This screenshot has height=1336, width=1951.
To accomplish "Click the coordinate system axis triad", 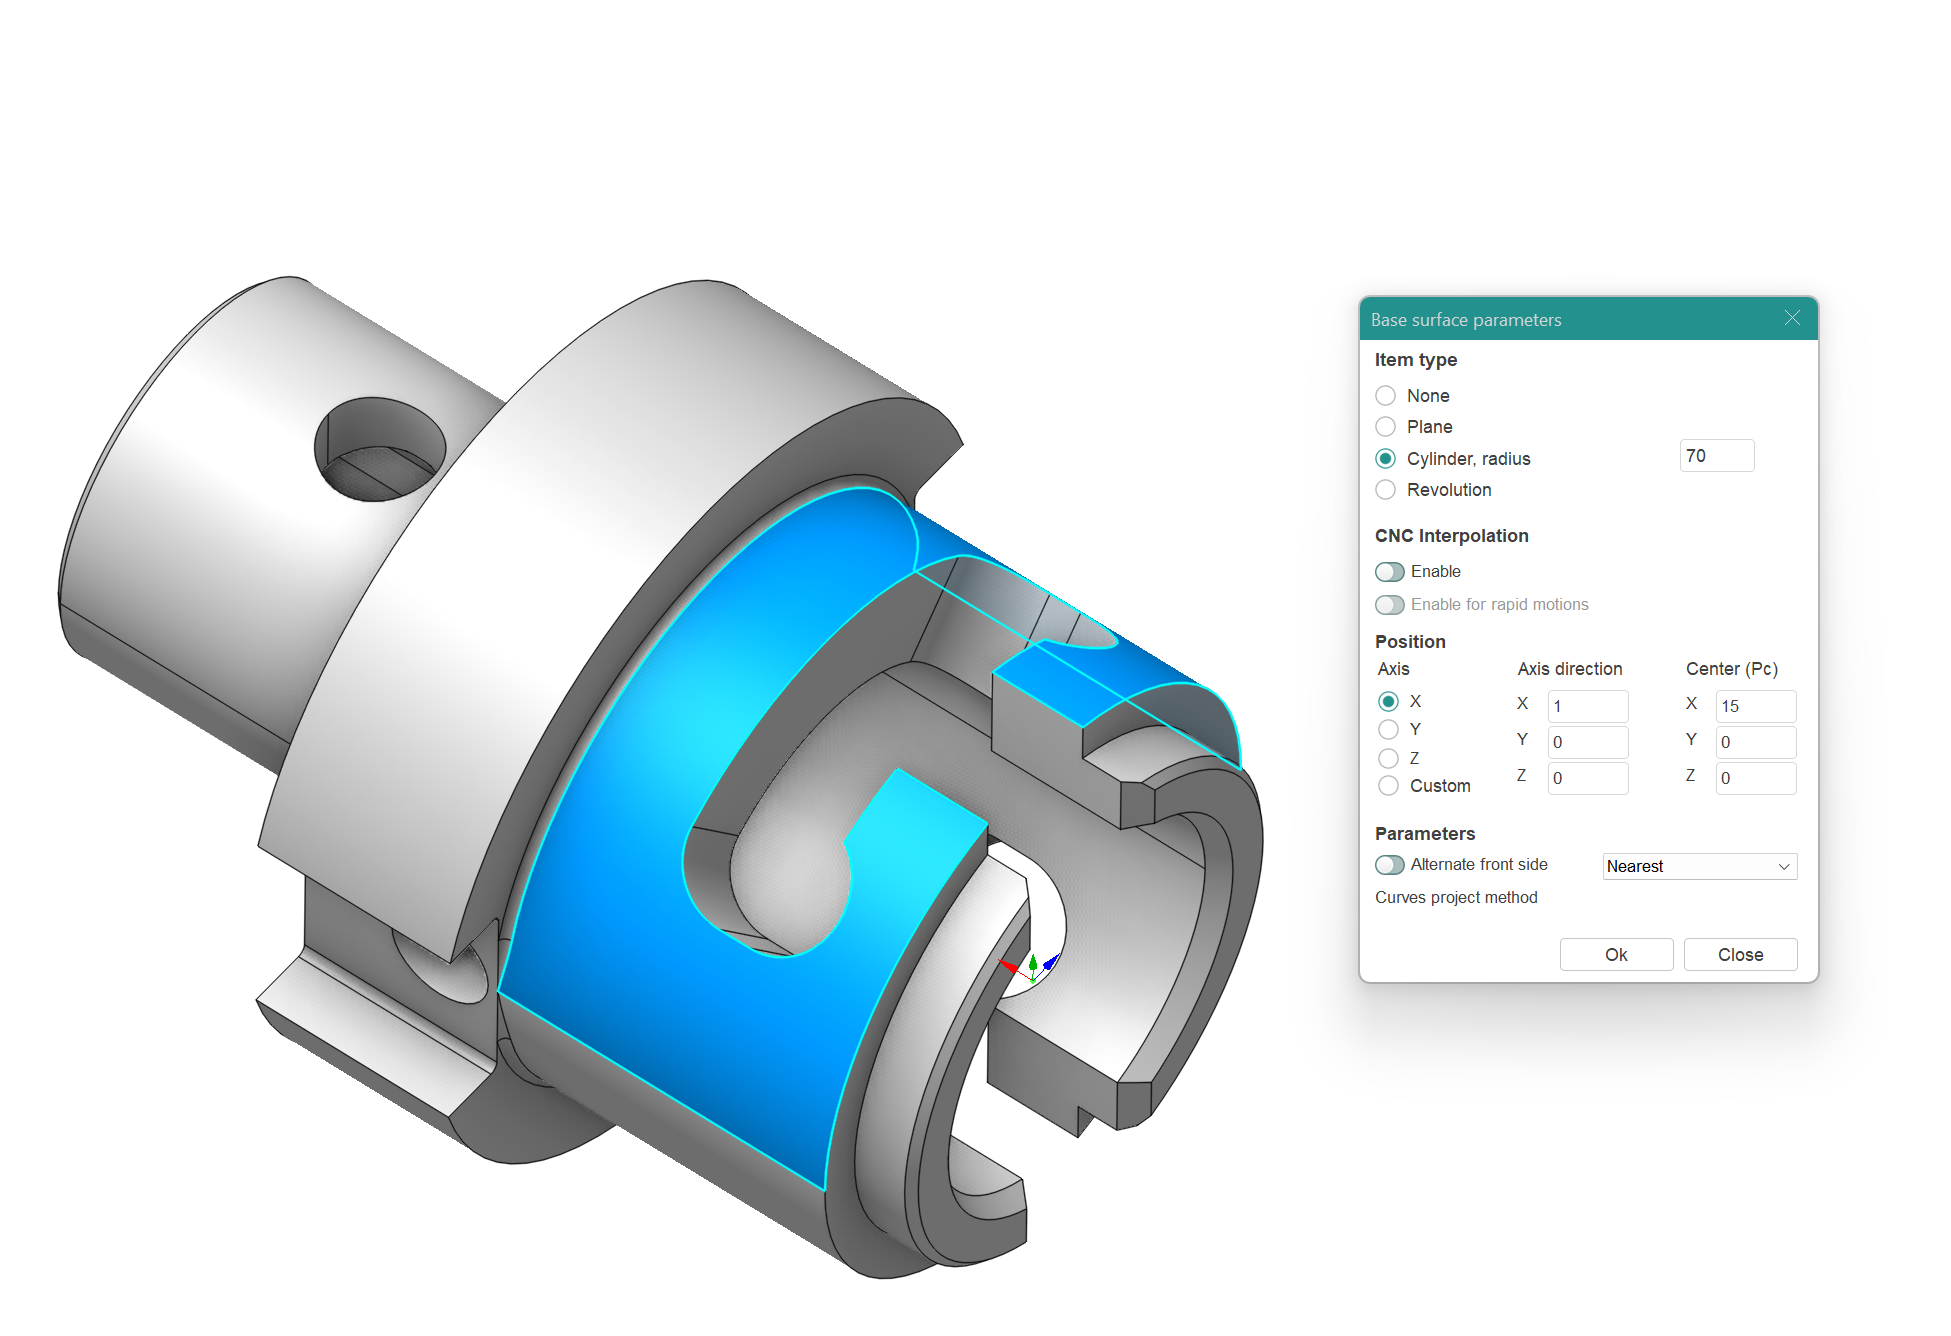I will (x=1032, y=967).
